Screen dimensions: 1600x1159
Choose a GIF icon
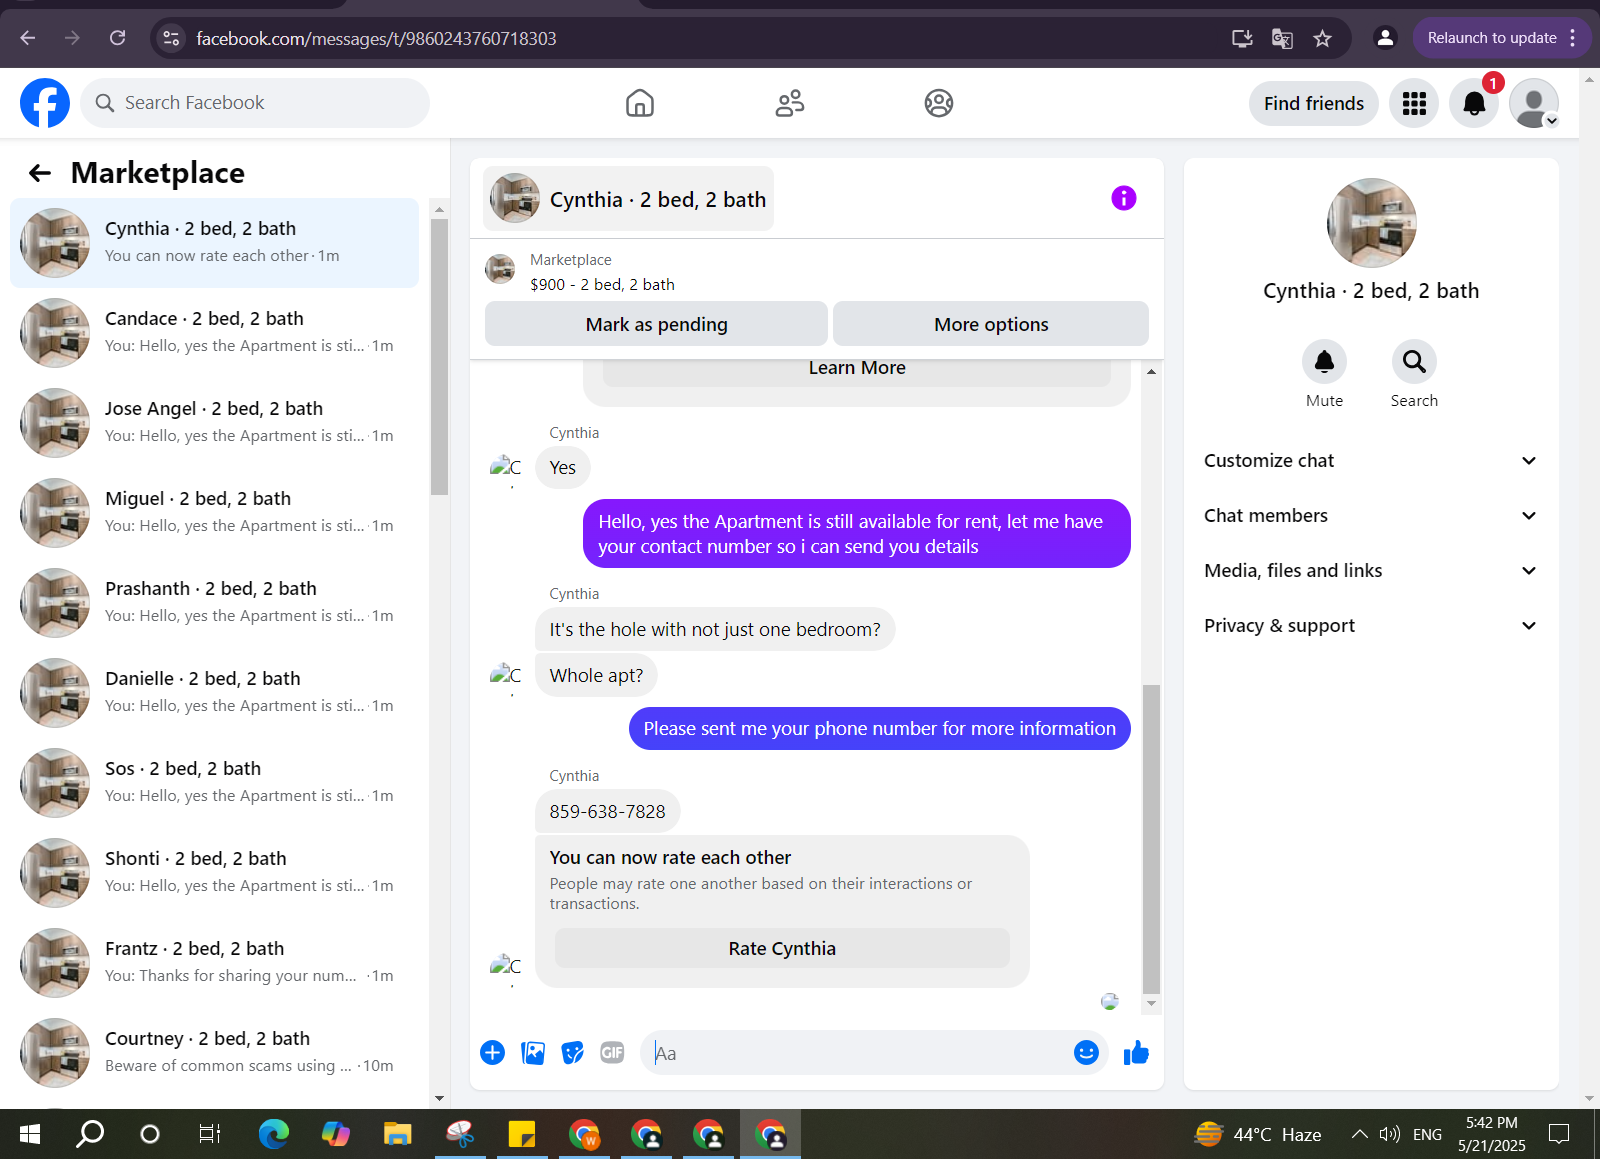click(612, 1052)
